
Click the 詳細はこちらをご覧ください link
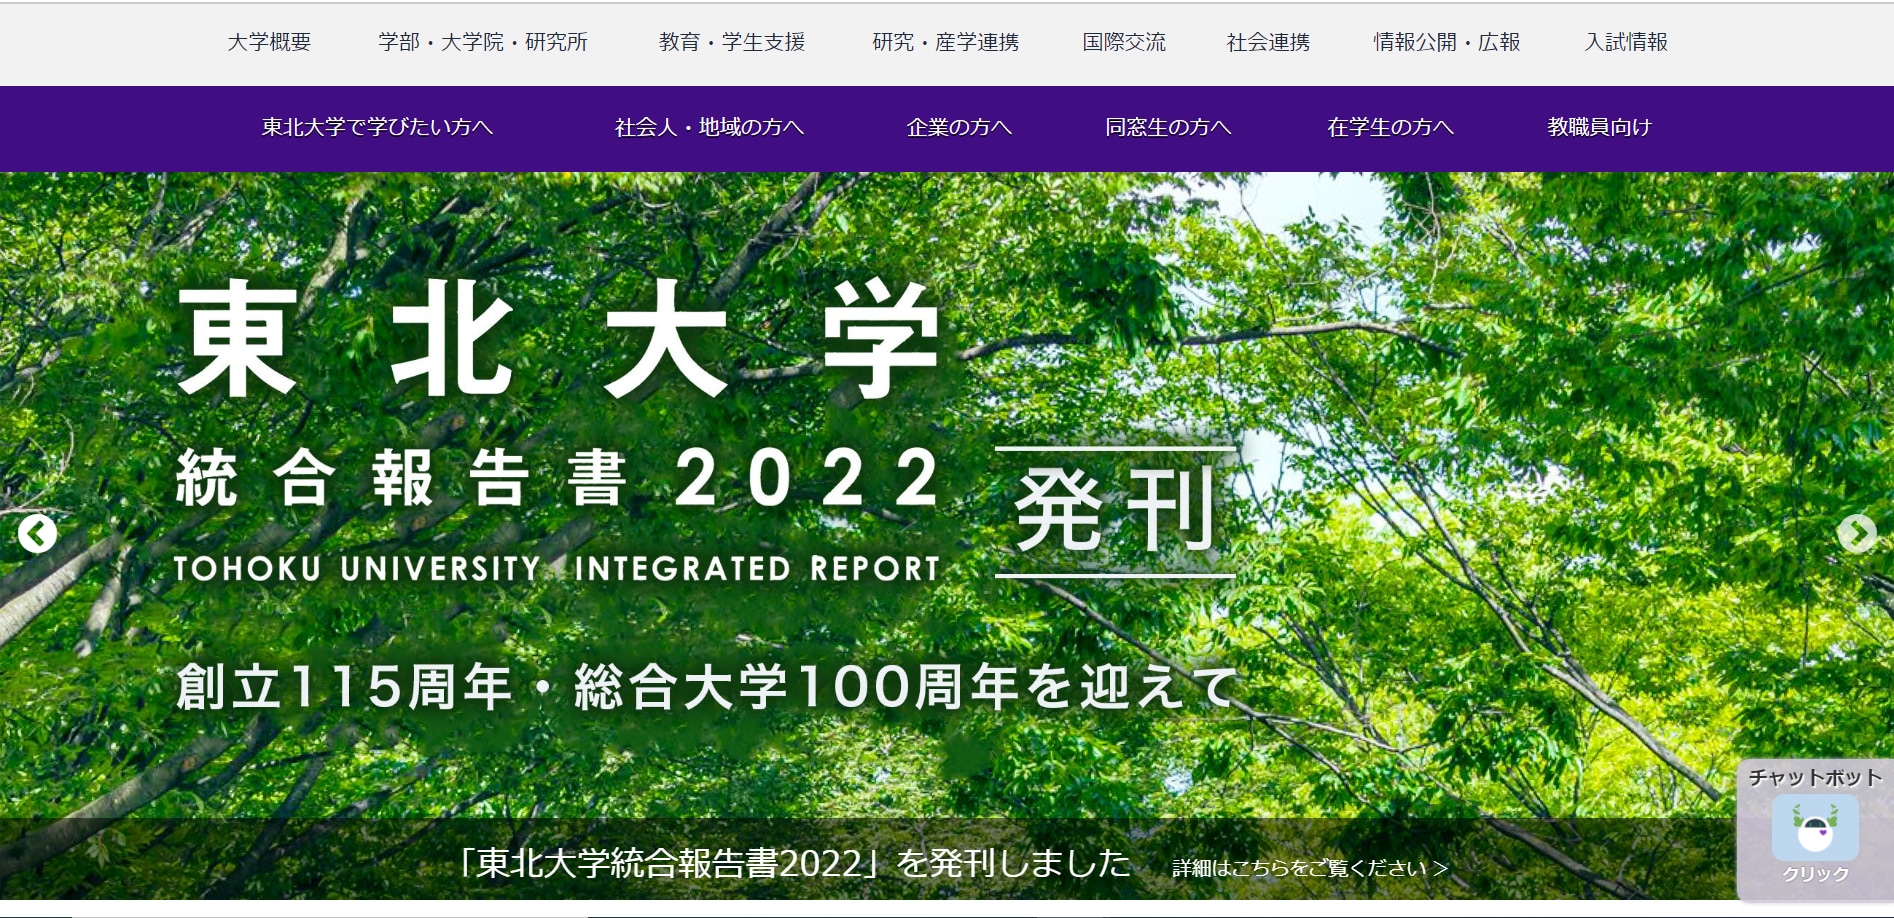(x=1310, y=868)
